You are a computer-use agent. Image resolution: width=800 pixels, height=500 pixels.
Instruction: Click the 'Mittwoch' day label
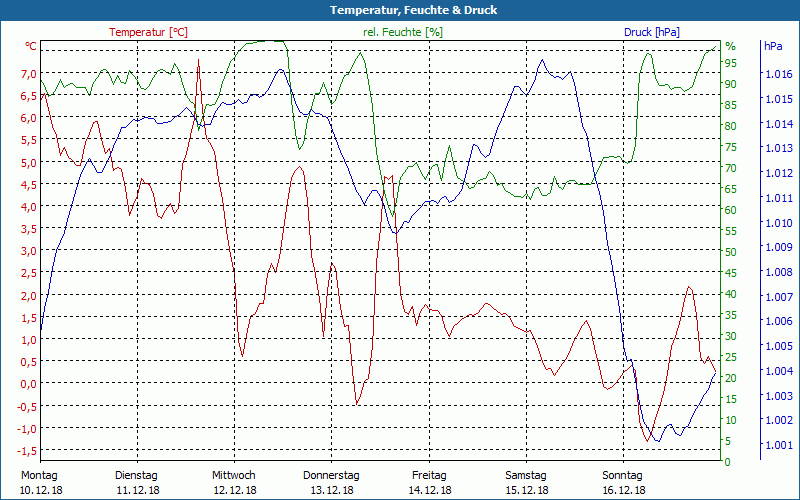tap(234, 475)
